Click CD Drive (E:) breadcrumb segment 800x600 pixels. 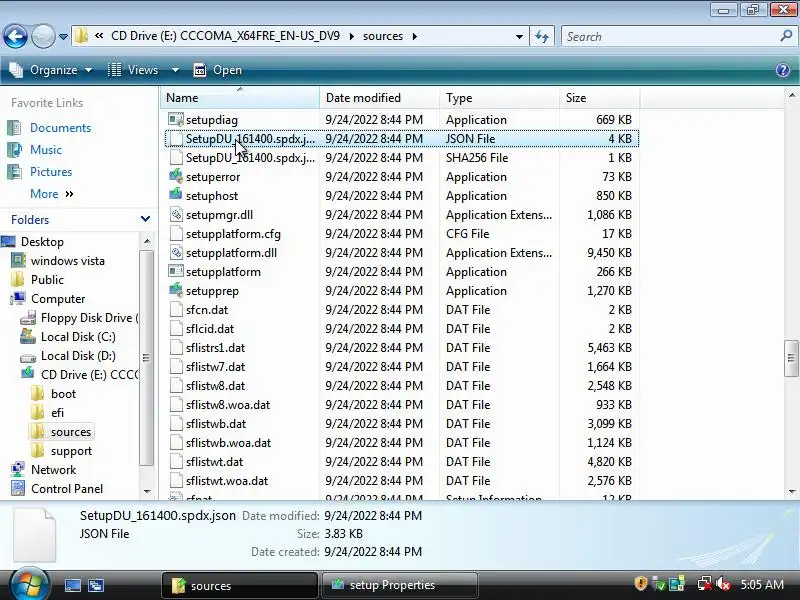tap(225, 36)
